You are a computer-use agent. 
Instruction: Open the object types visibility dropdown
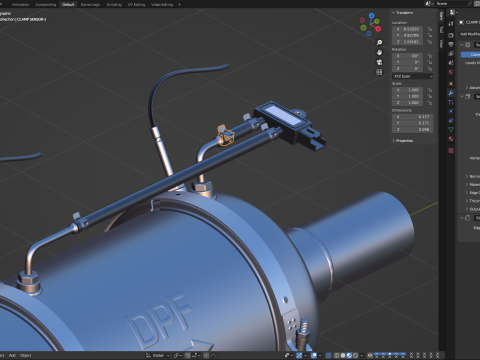coord(289,355)
